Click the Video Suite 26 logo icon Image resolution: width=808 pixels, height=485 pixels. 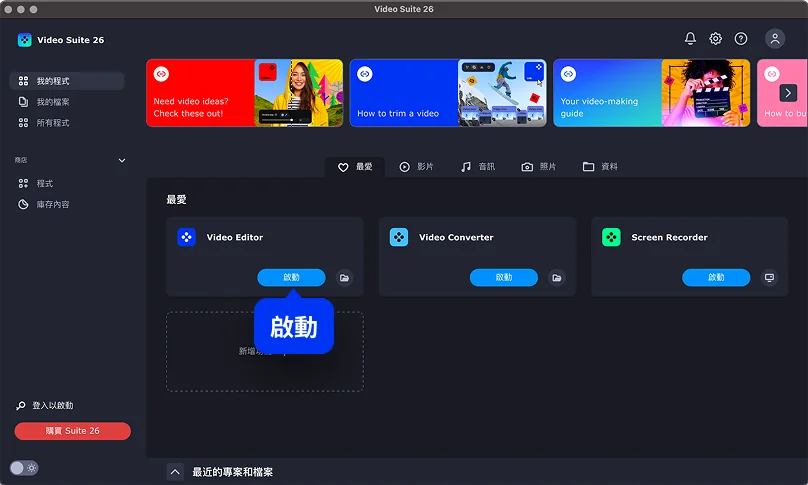tap(24, 40)
